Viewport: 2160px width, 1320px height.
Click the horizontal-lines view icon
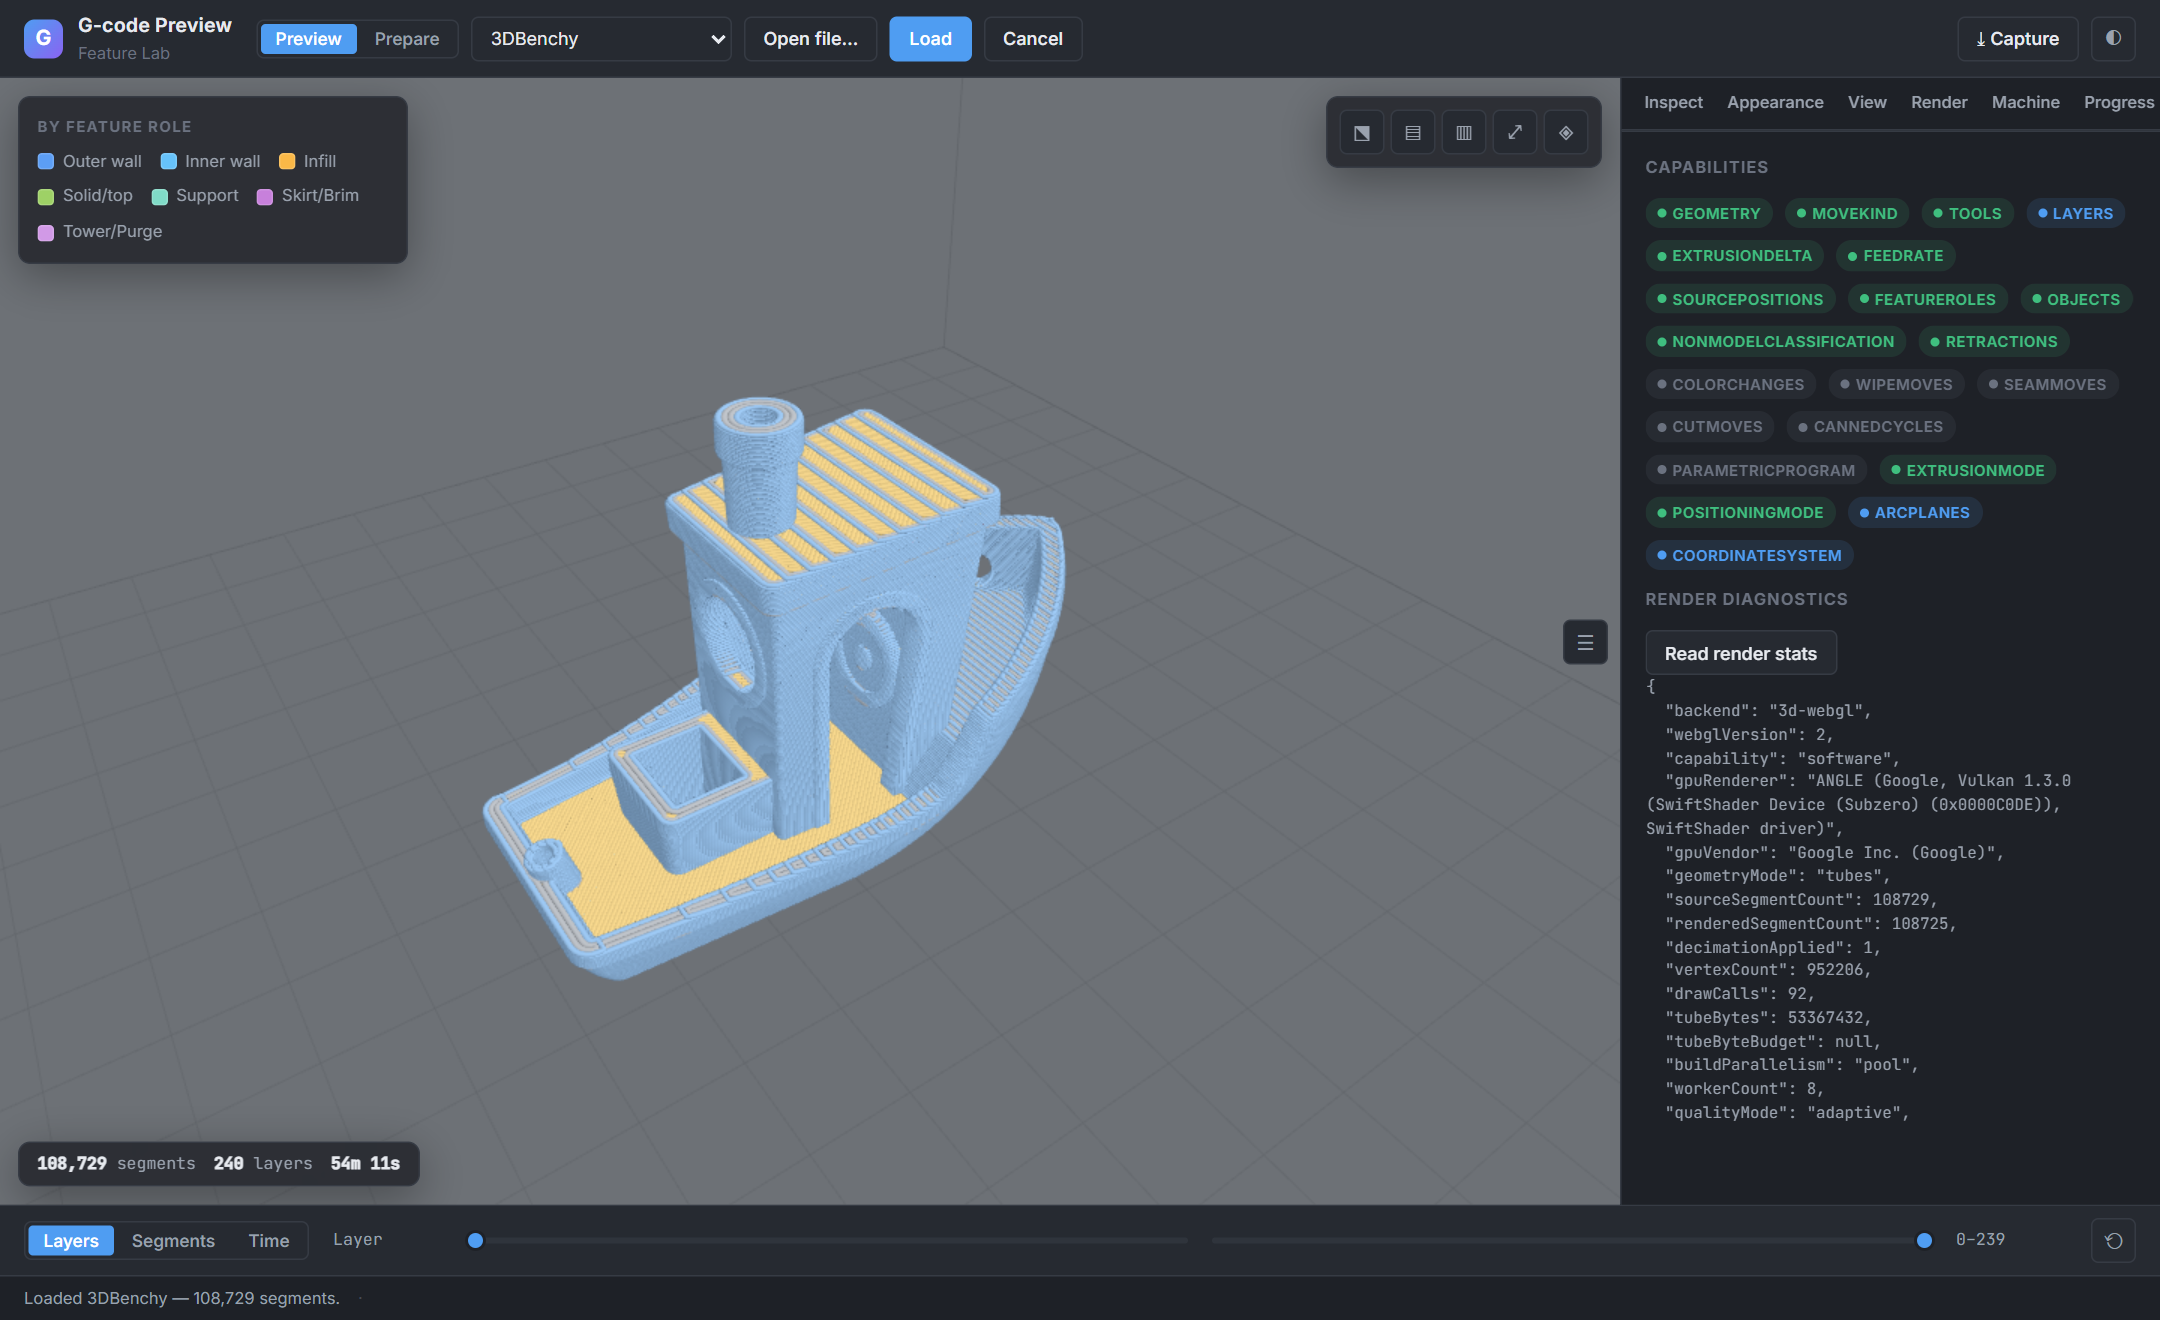tap(1412, 133)
